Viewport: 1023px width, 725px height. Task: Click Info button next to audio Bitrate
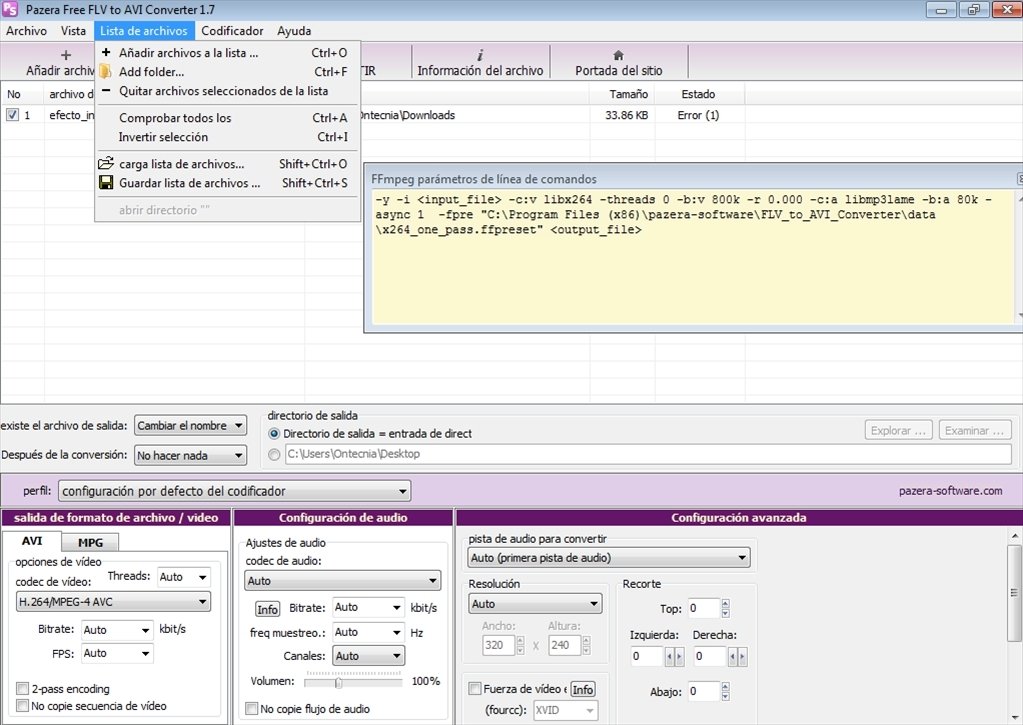point(267,609)
